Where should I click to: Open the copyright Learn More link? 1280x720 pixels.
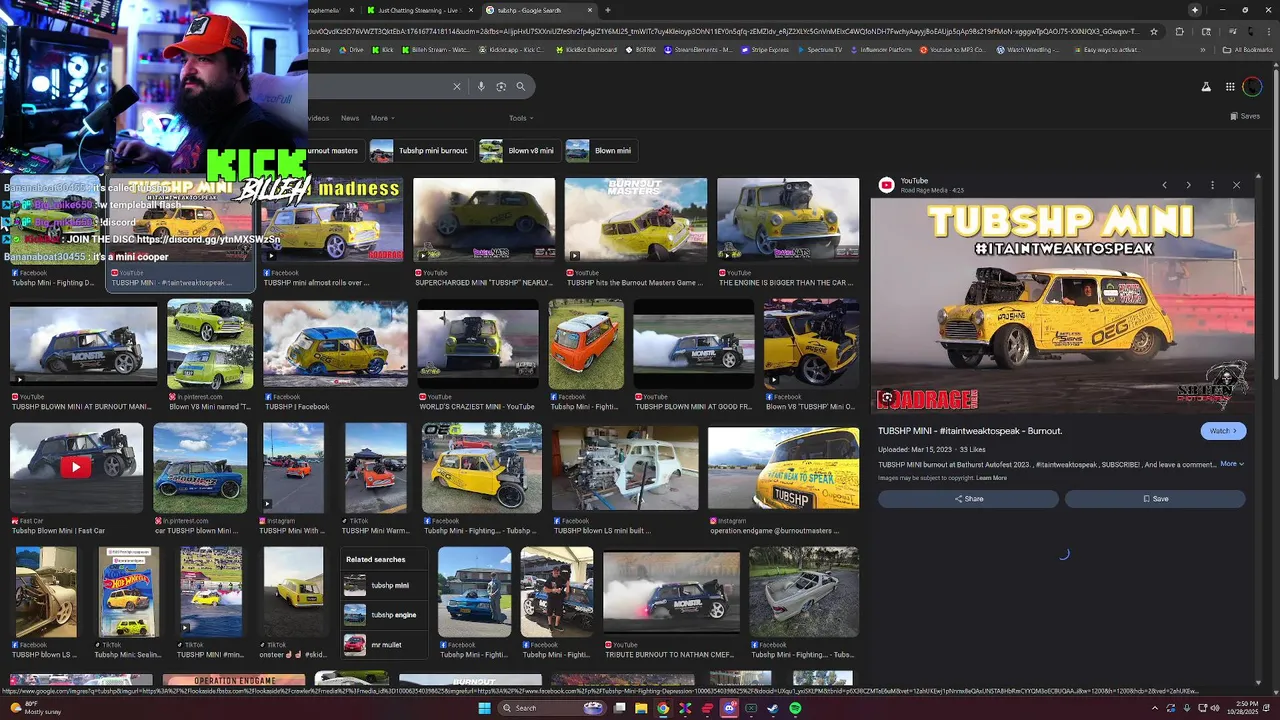click(x=991, y=478)
